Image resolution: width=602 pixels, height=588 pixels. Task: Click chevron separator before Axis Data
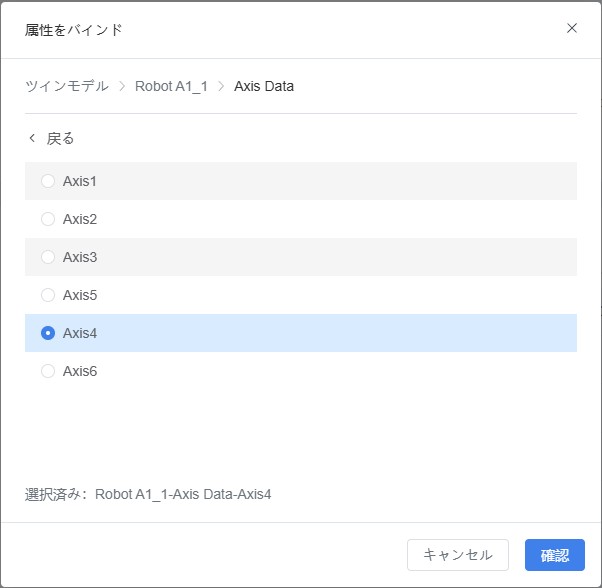point(221,86)
